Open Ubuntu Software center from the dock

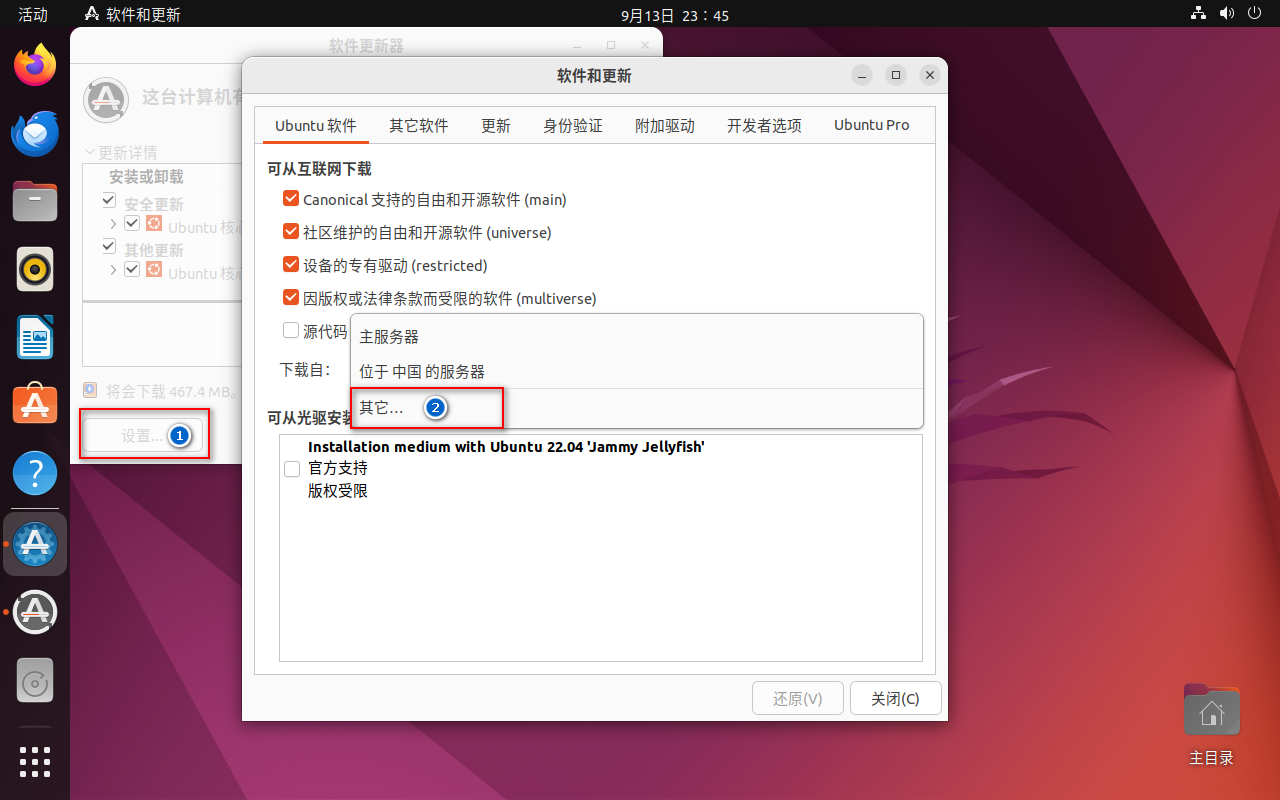coord(35,405)
